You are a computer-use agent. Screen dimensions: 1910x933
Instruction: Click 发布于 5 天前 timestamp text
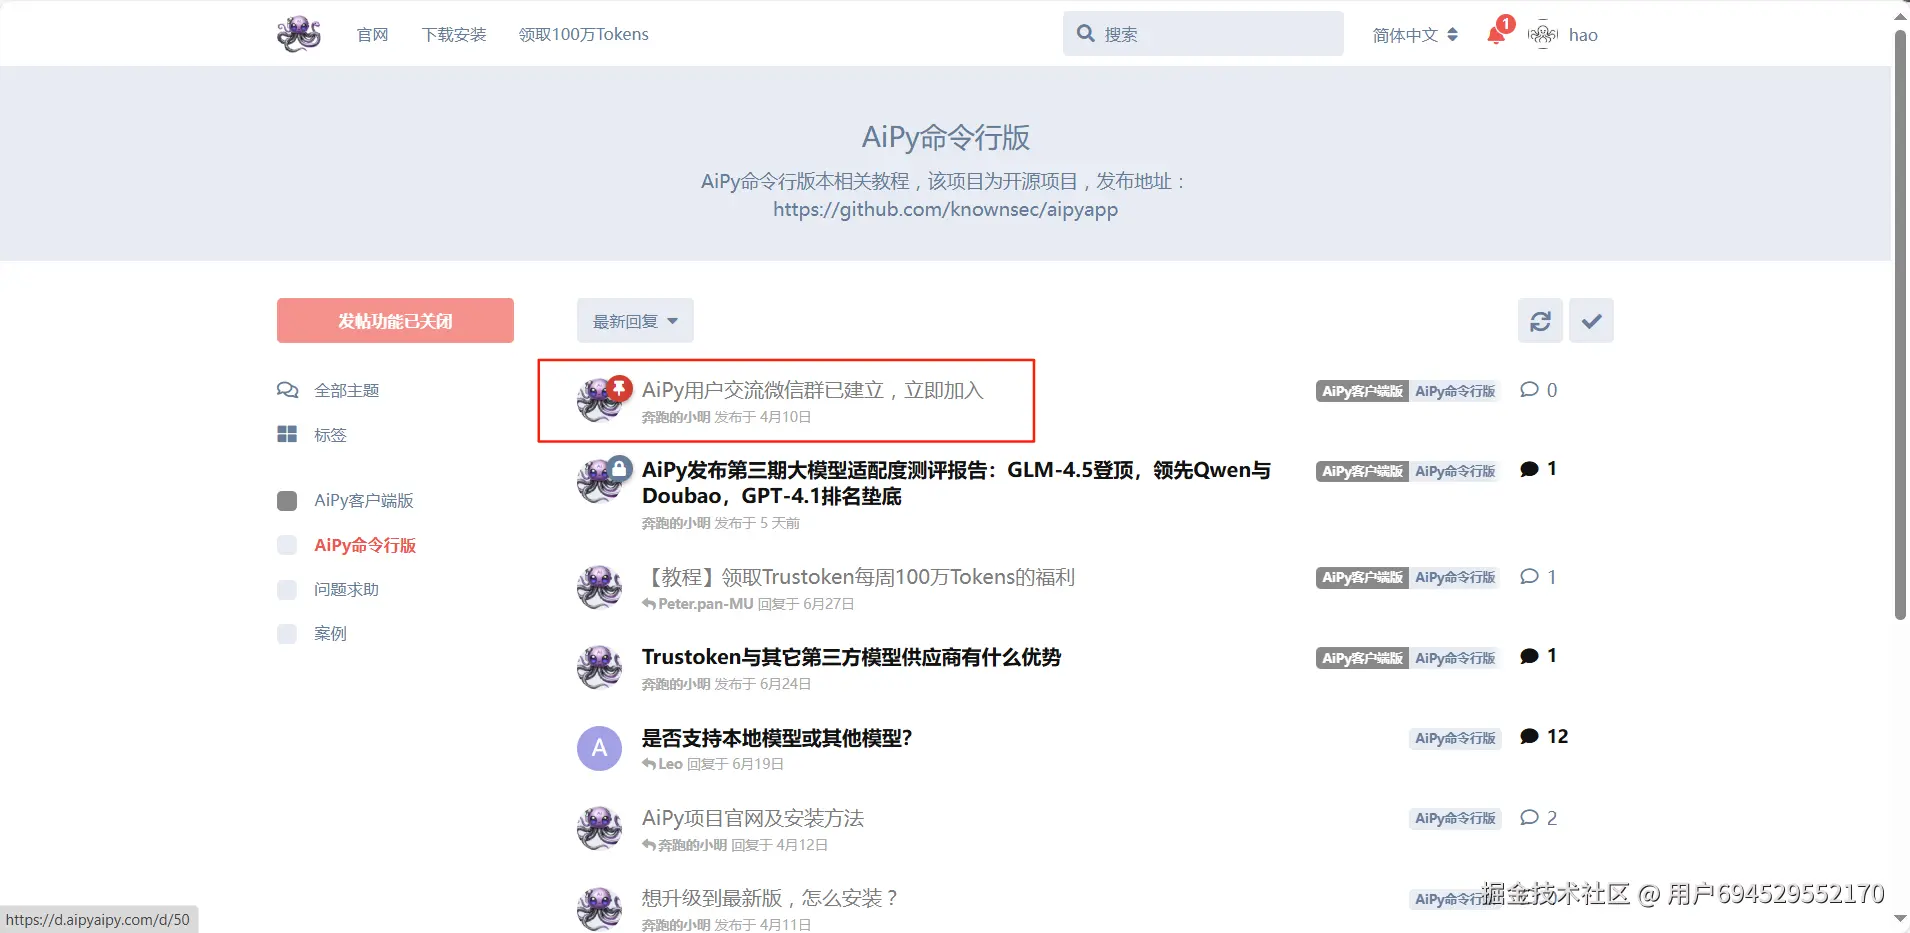click(757, 523)
